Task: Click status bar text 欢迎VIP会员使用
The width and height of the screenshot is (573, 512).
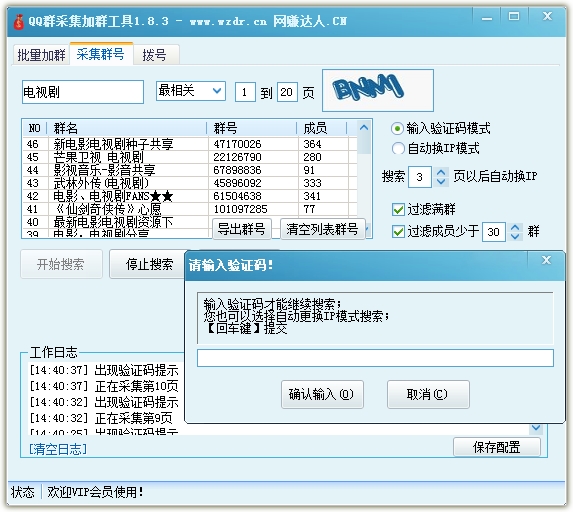Action: coord(95,492)
